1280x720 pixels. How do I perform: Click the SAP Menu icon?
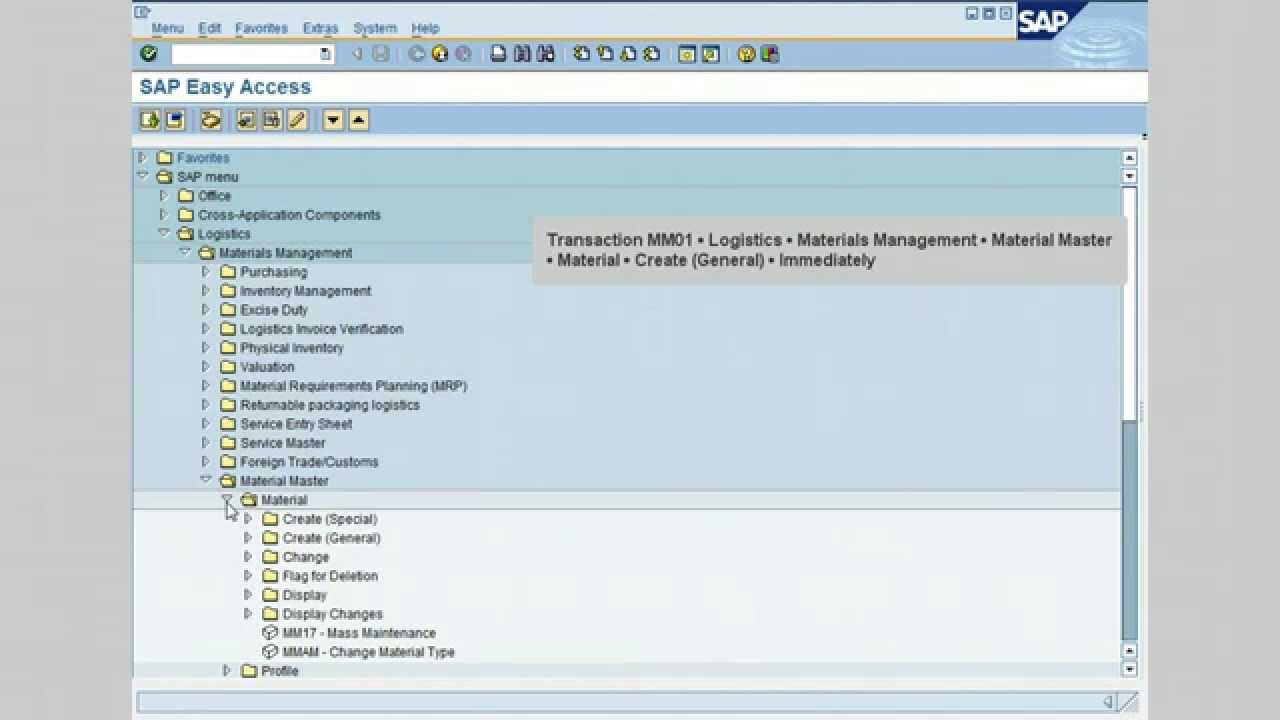click(175, 120)
